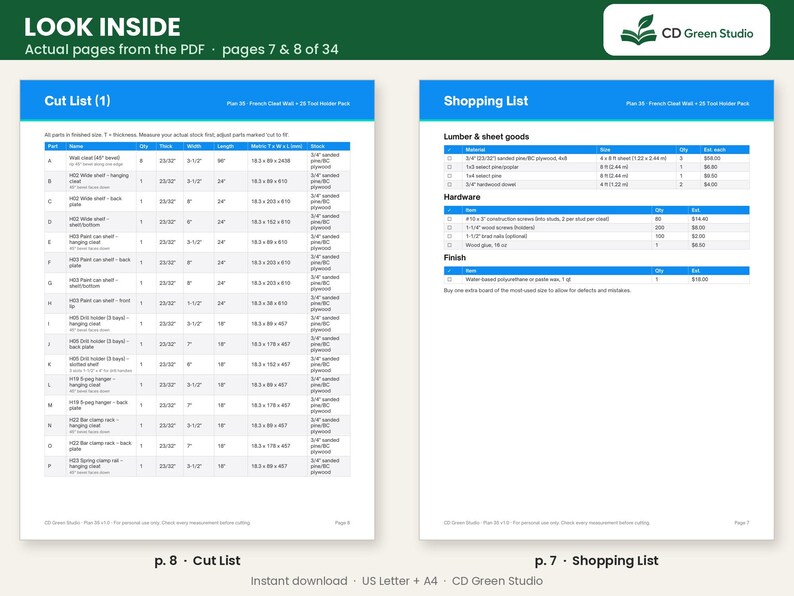Image resolution: width=794 pixels, height=596 pixels.
Task: Click 'Plan 35 · French Cleat Wall' on Shopping List header
Action: (688, 103)
